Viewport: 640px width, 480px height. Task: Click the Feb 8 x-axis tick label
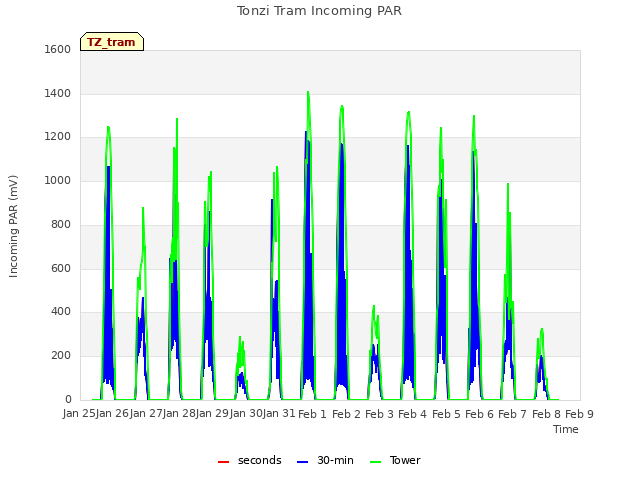[546, 414]
